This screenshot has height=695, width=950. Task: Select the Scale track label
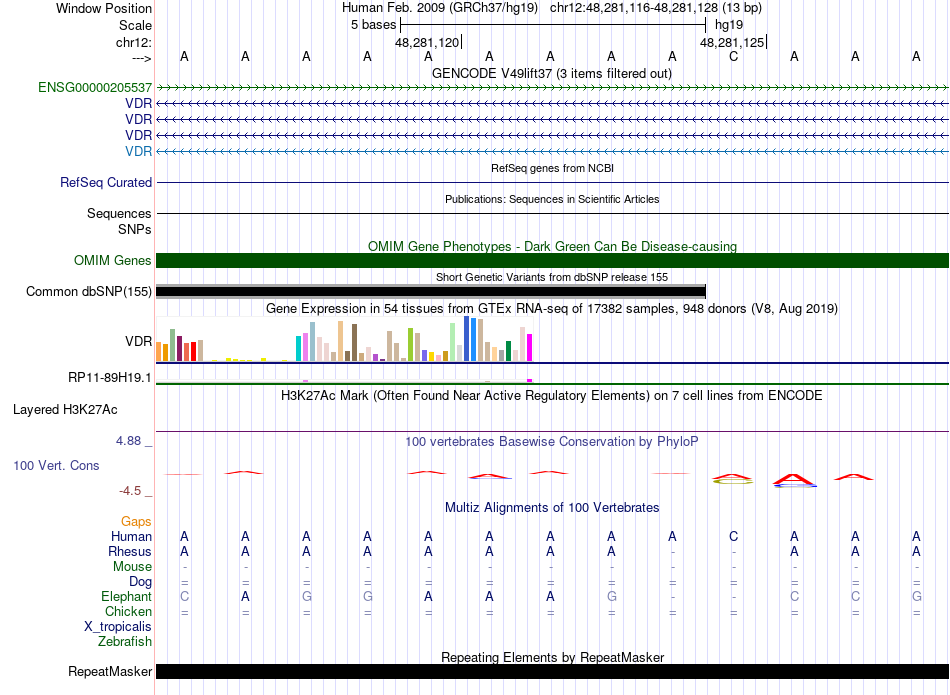135,25
